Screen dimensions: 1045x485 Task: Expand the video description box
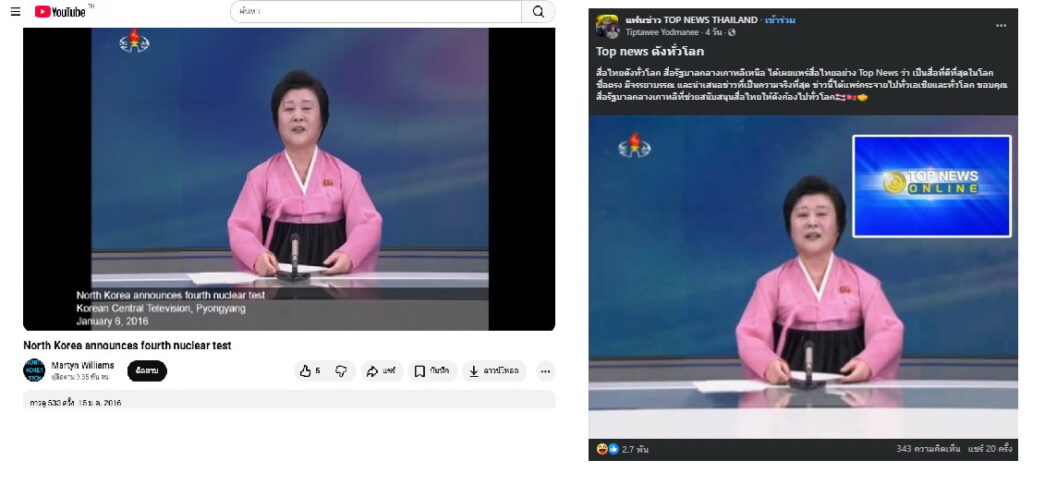point(288,400)
